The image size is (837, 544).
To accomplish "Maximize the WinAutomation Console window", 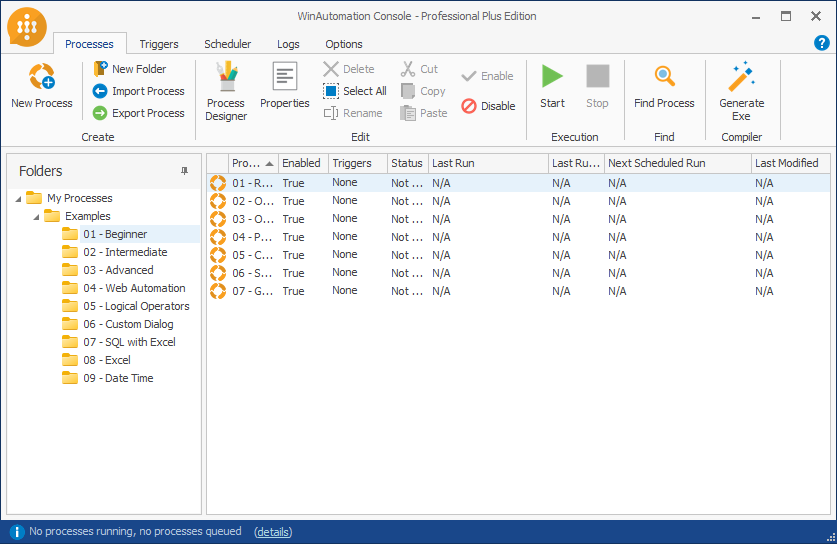I will (x=786, y=17).
